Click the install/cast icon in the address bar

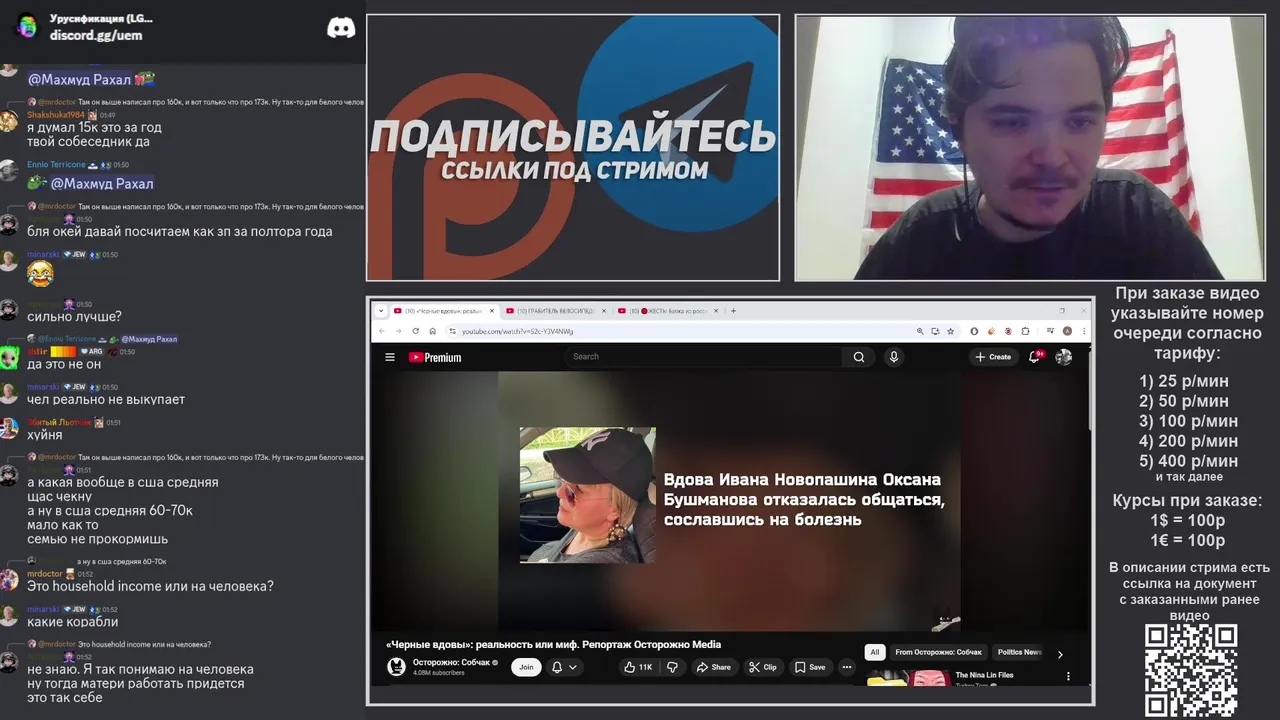click(x=935, y=331)
